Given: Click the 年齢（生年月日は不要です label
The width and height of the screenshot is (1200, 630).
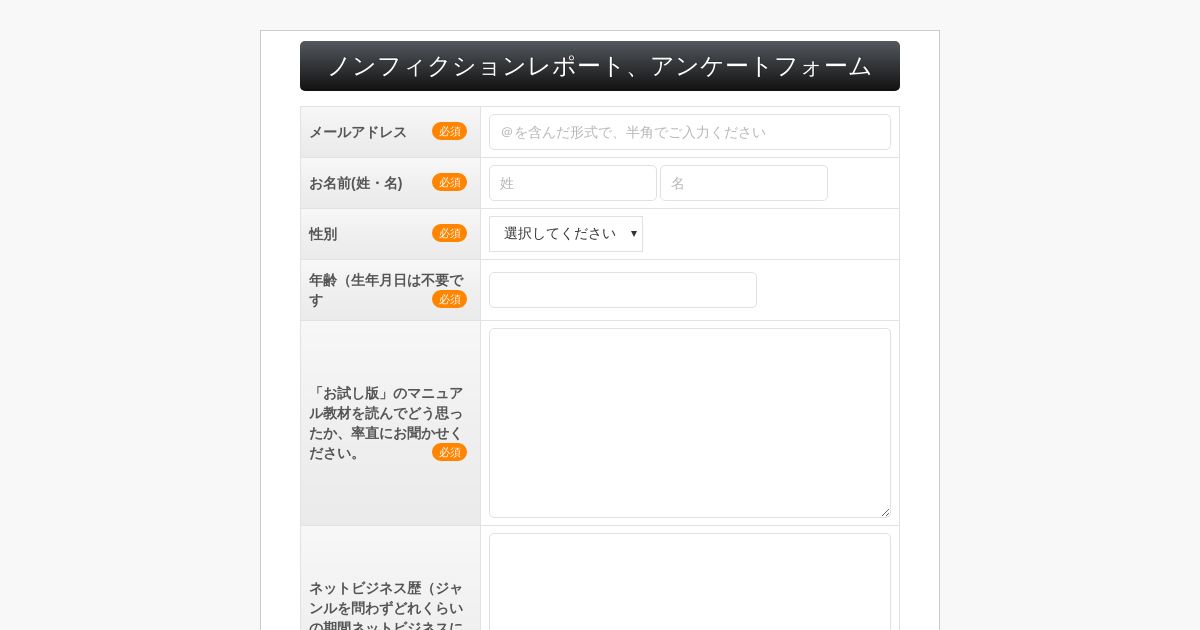Looking at the screenshot, I should tap(386, 290).
